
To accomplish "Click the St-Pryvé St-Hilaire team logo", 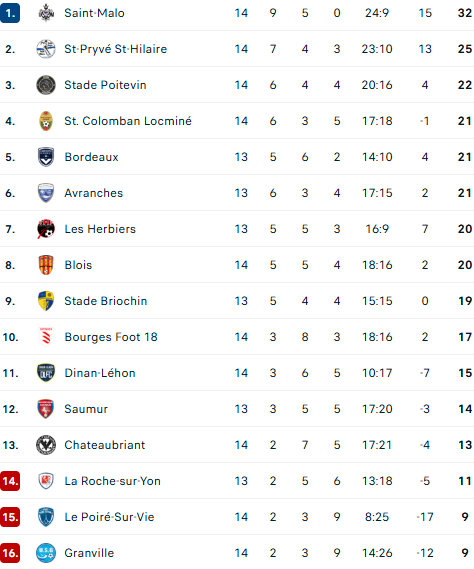I will point(46,49).
